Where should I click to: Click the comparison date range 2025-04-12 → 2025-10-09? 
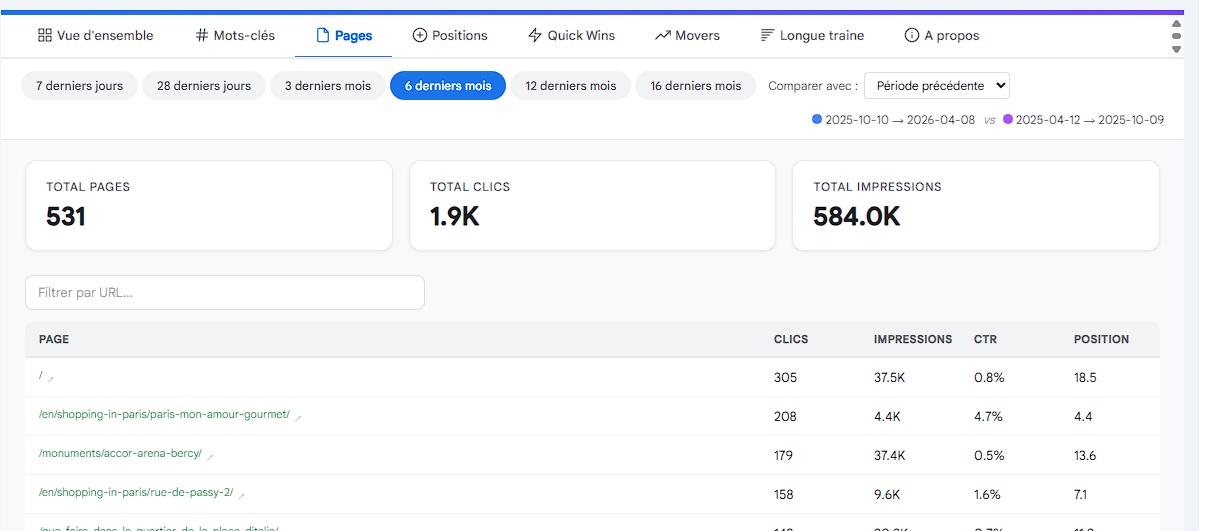pos(1089,119)
